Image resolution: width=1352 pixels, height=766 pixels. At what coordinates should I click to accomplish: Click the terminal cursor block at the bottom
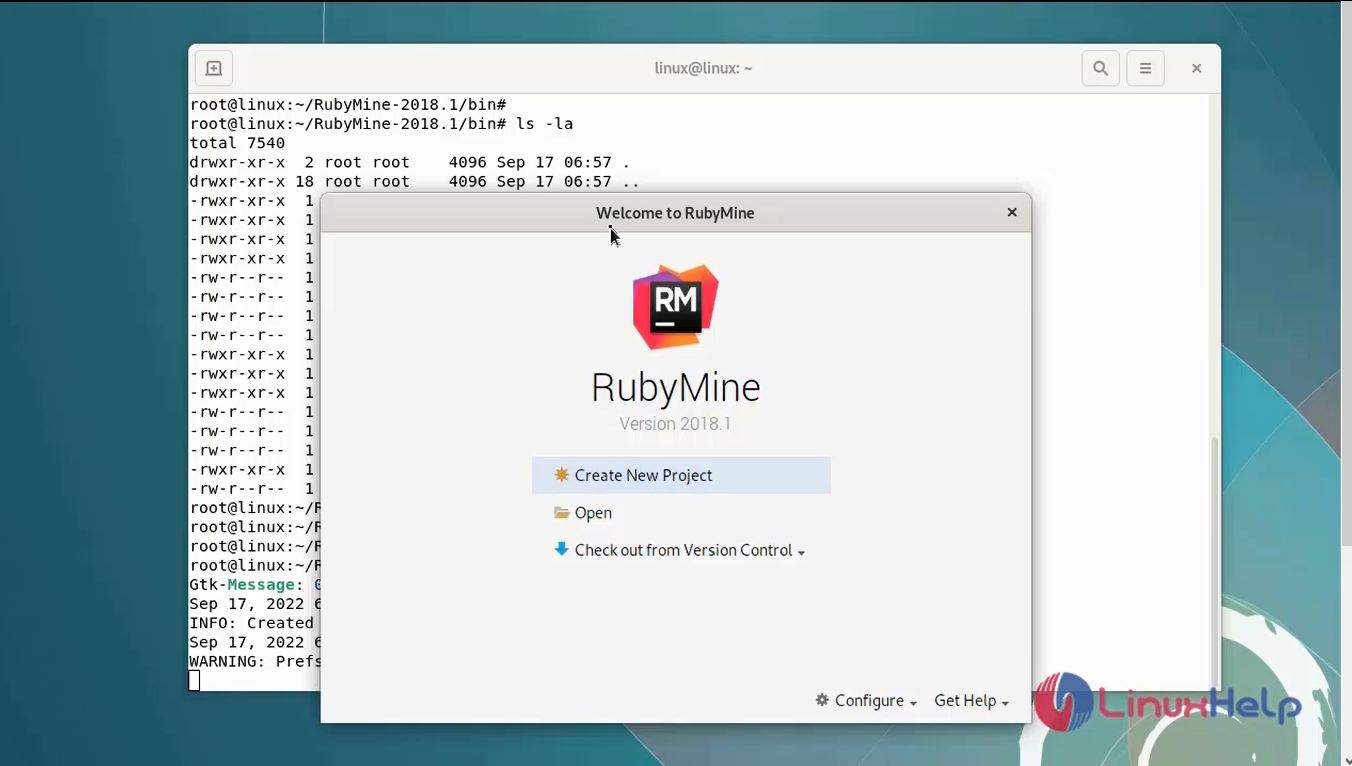click(194, 681)
